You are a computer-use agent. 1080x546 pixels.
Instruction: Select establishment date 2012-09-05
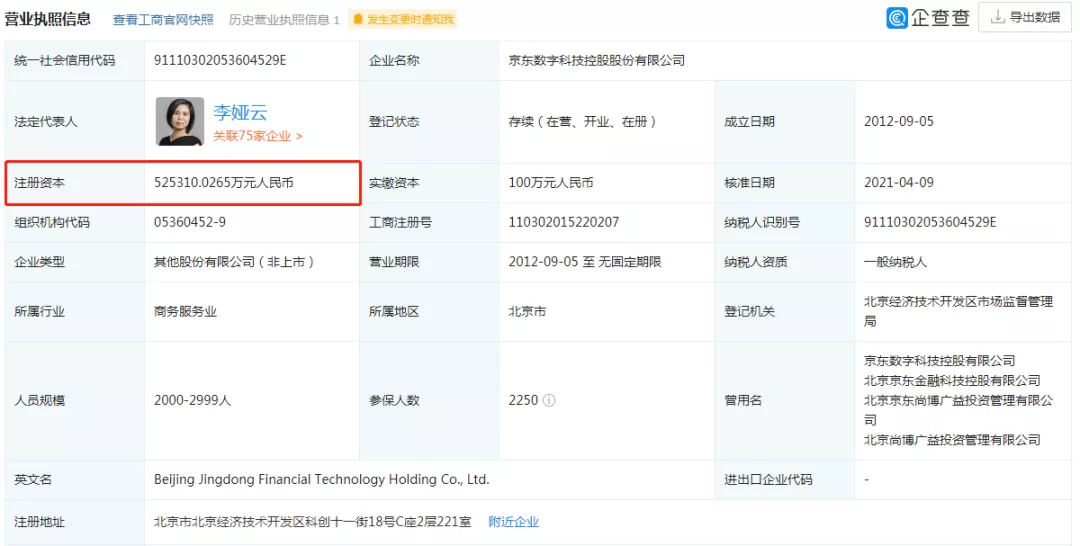899,121
